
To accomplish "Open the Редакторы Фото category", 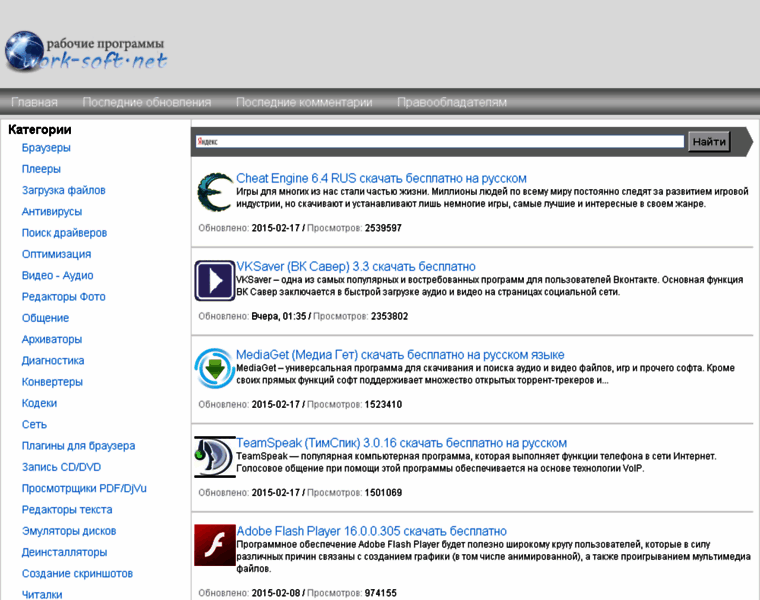I will [x=63, y=297].
